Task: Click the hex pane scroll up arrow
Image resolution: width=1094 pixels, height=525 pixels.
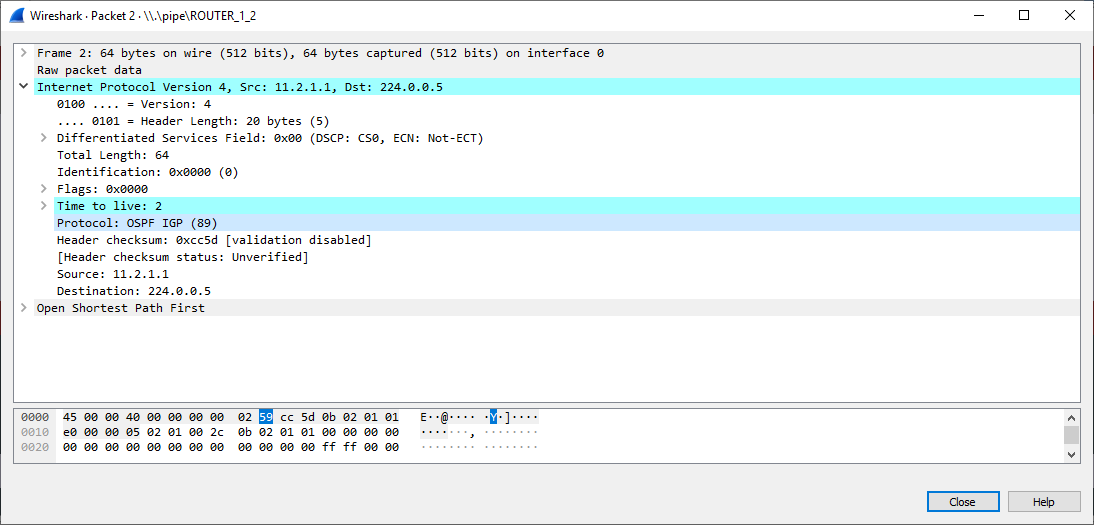Action: pyautogui.click(x=1071, y=417)
